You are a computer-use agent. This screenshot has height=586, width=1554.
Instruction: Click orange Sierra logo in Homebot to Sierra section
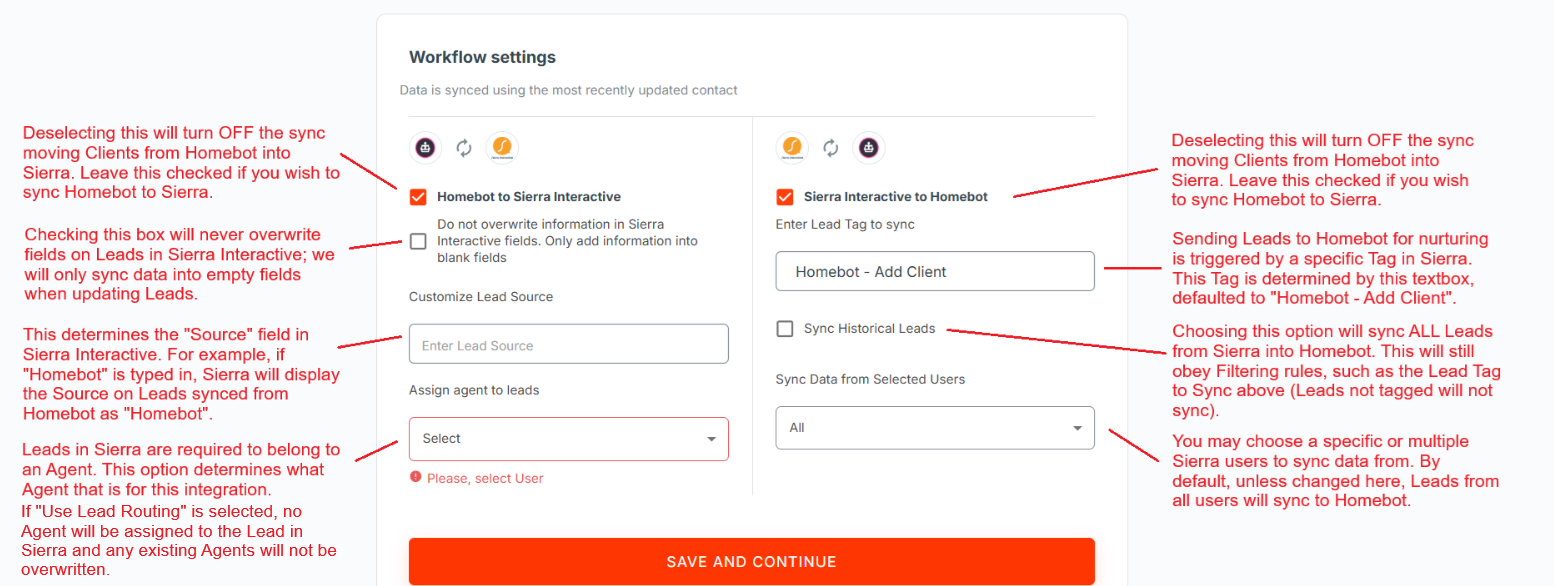pyautogui.click(x=501, y=148)
